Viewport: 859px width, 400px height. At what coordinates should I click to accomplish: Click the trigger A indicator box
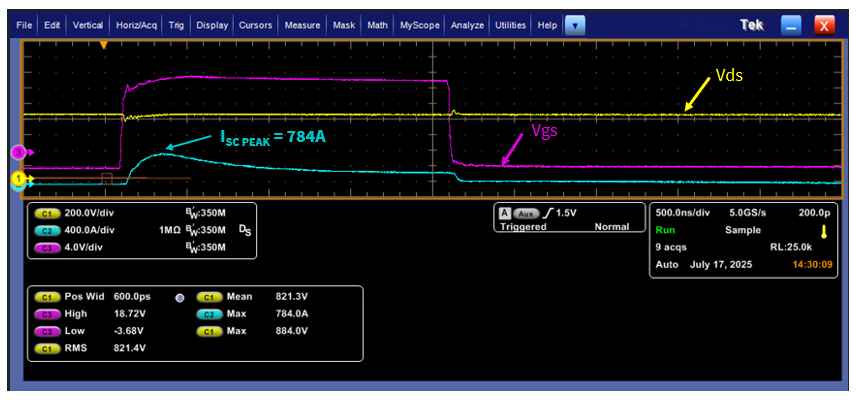pos(504,213)
